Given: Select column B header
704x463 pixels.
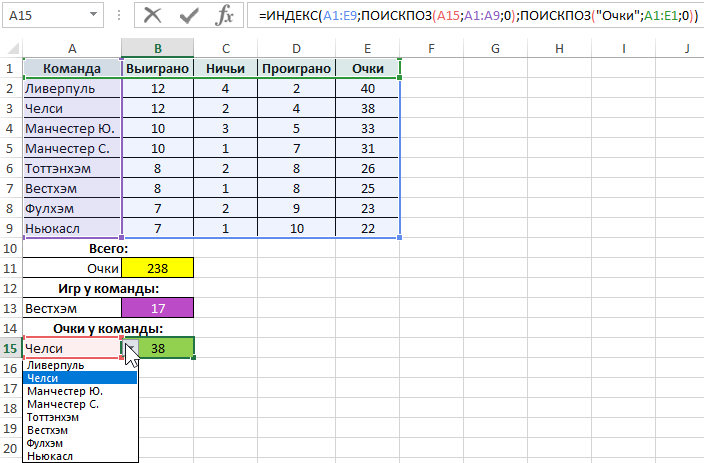Looking at the screenshot, I should pyautogui.click(x=158, y=48).
